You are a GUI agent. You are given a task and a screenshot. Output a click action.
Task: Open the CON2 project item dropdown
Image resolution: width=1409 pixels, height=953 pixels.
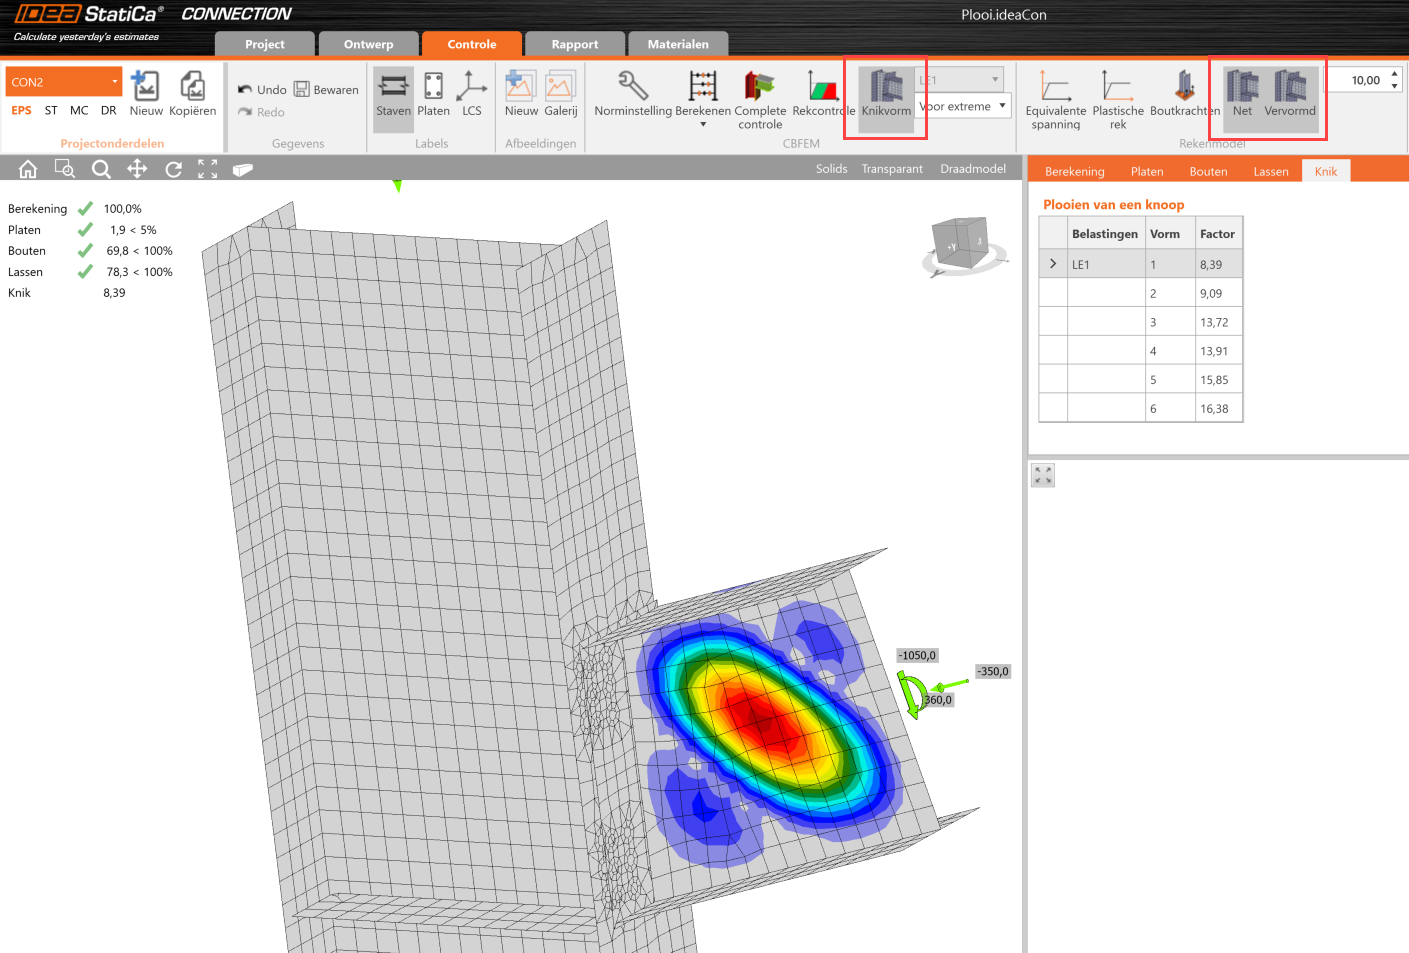pos(115,82)
